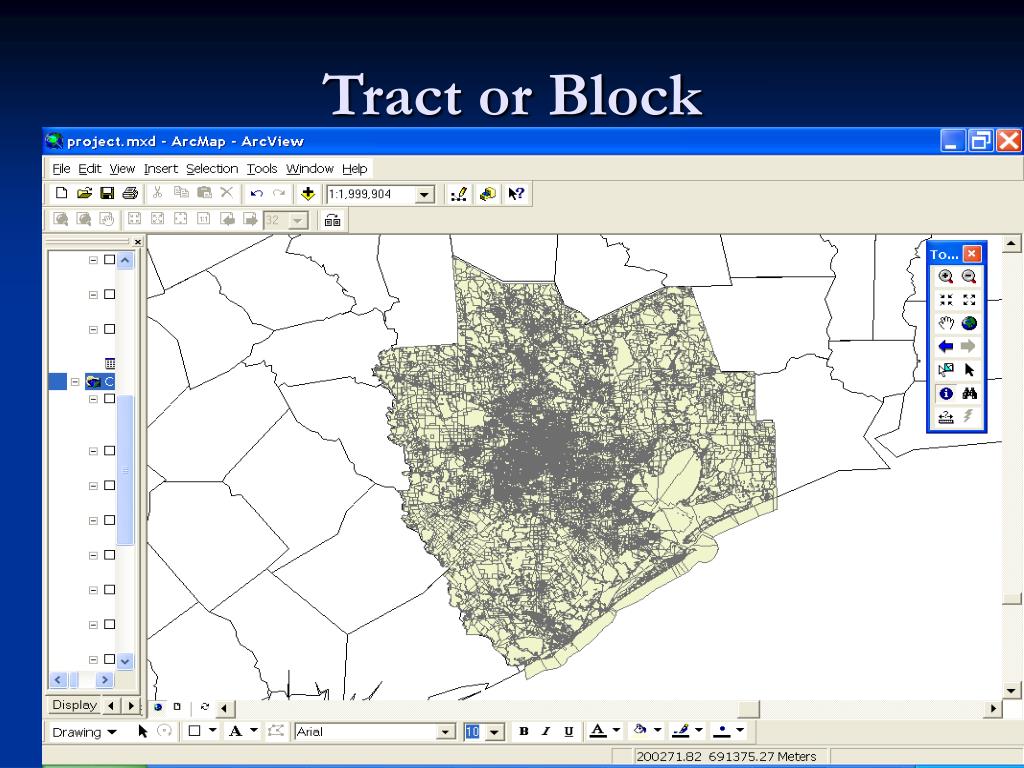The image size is (1024, 768).
Task: Launch ArcCatalog from toolbar
Action: [487, 193]
